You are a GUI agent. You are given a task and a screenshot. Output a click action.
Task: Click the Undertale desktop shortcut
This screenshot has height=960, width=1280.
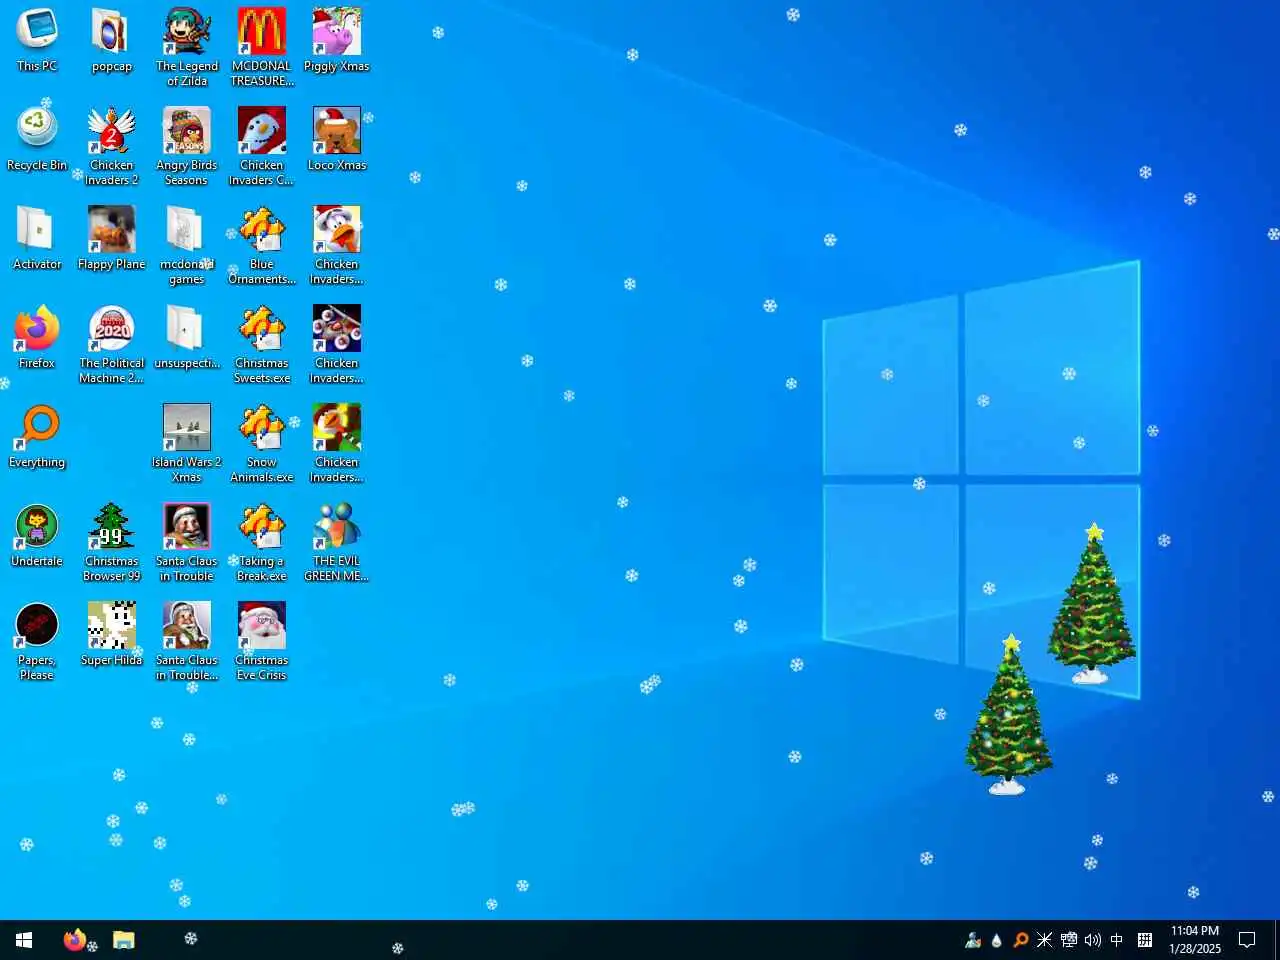37,536
